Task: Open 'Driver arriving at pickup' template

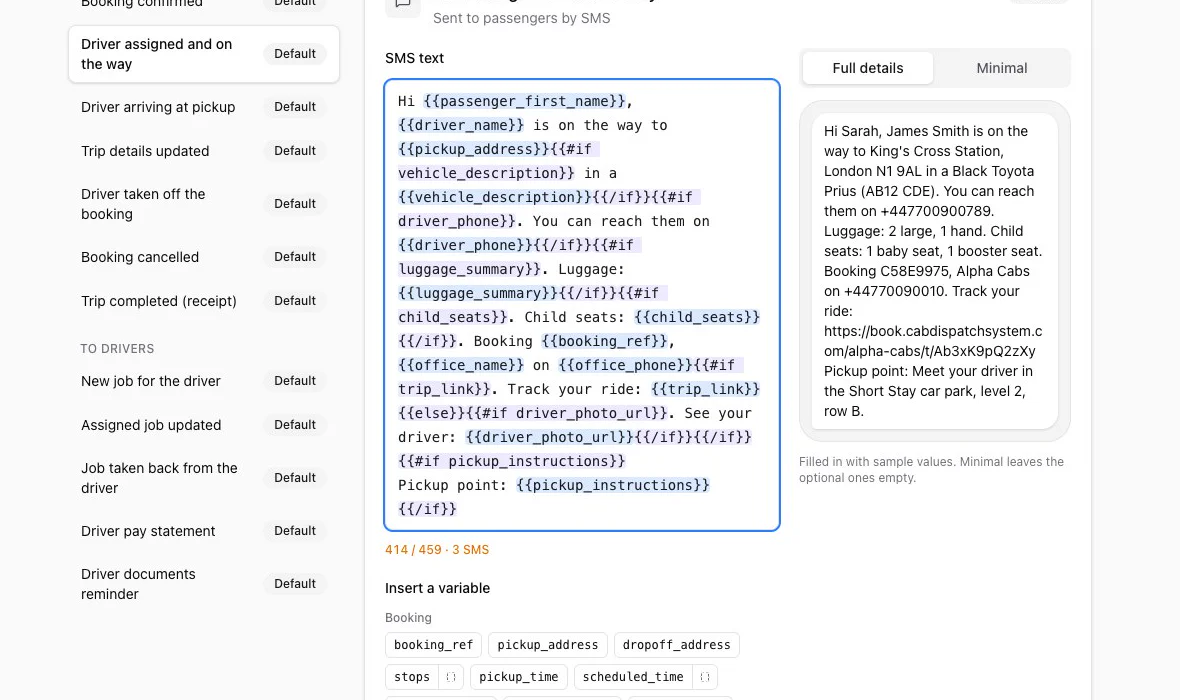Action: 204,107
